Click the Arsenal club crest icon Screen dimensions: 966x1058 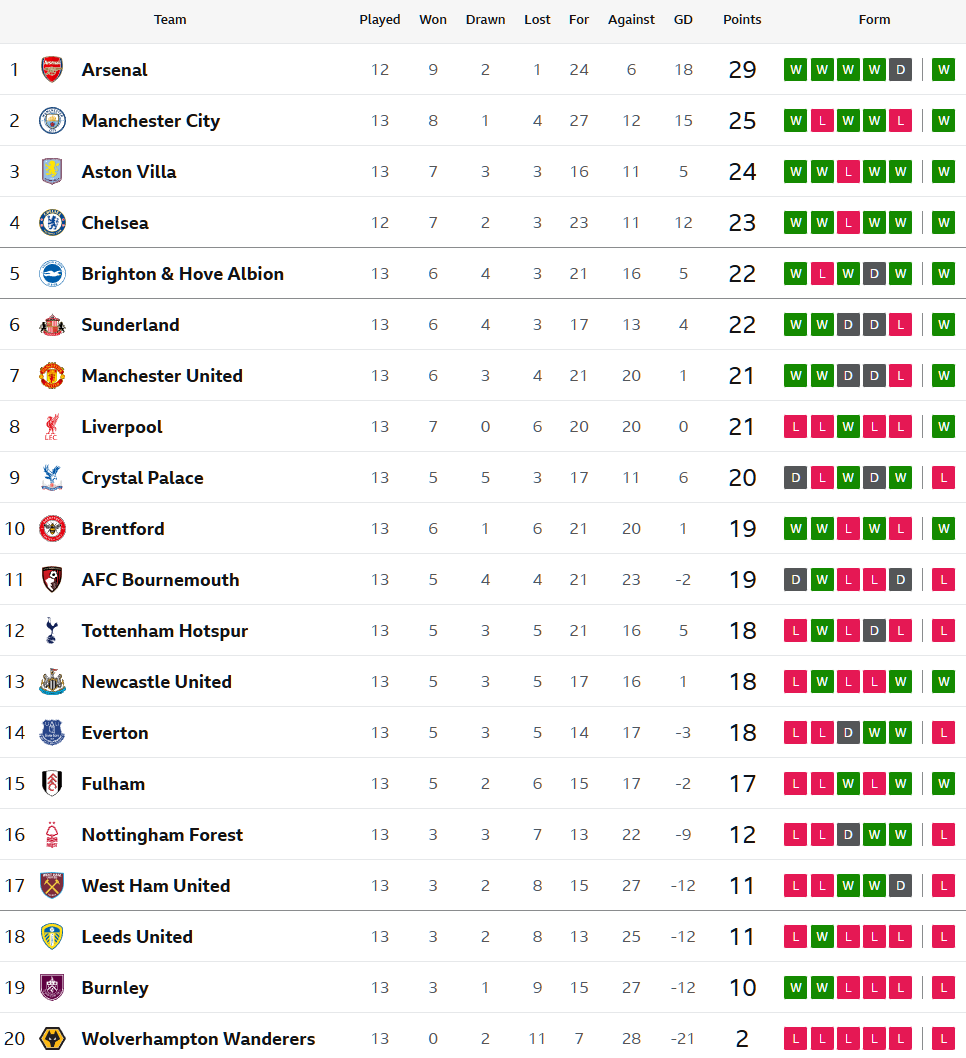tap(52, 70)
